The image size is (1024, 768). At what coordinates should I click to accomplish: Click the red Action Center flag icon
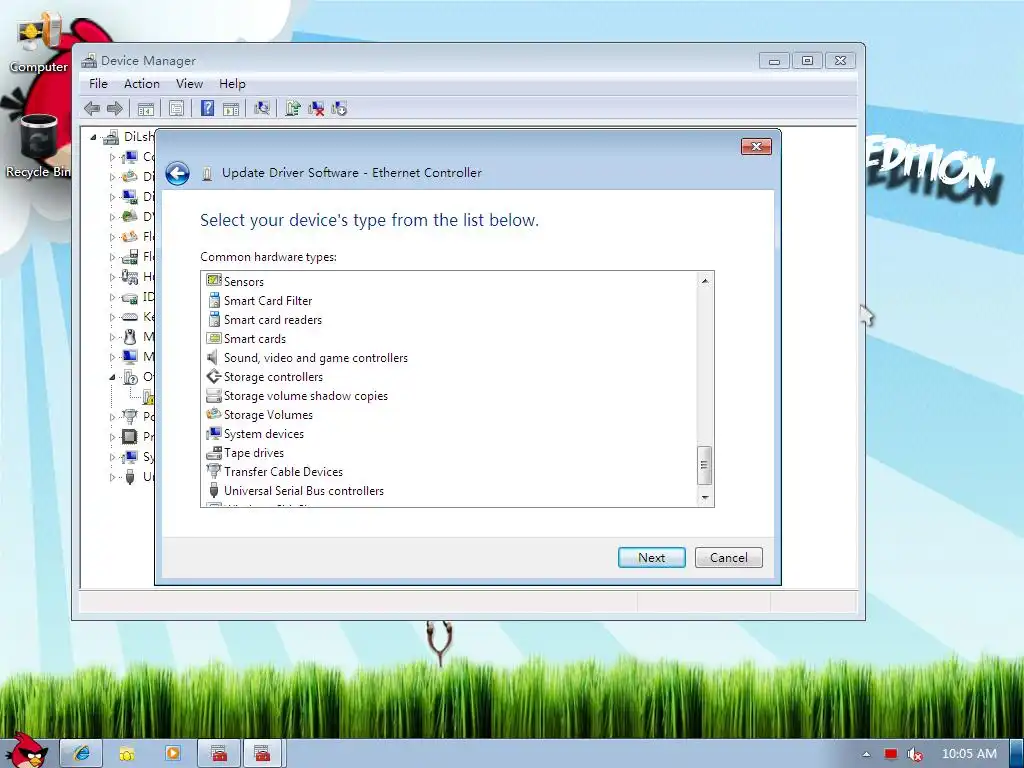click(890, 754)
